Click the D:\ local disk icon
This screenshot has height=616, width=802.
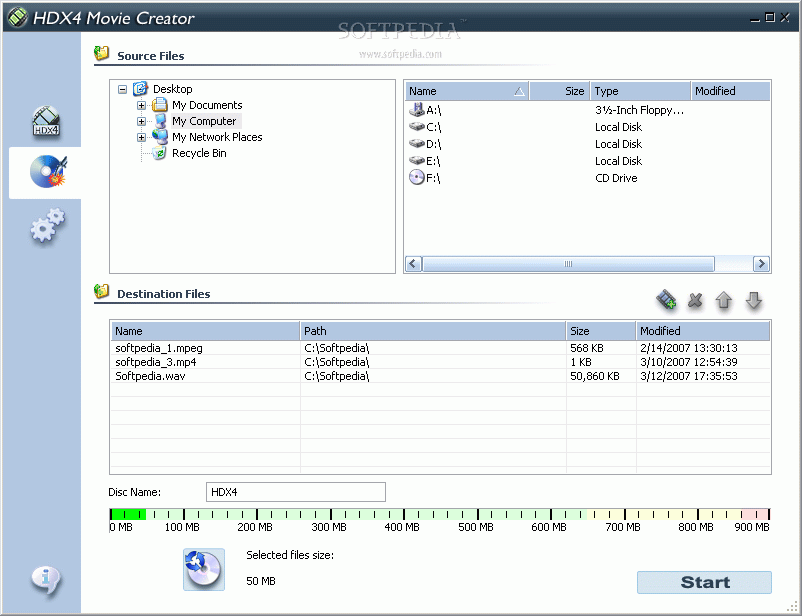pyautogui.click(x=417, y=143)
